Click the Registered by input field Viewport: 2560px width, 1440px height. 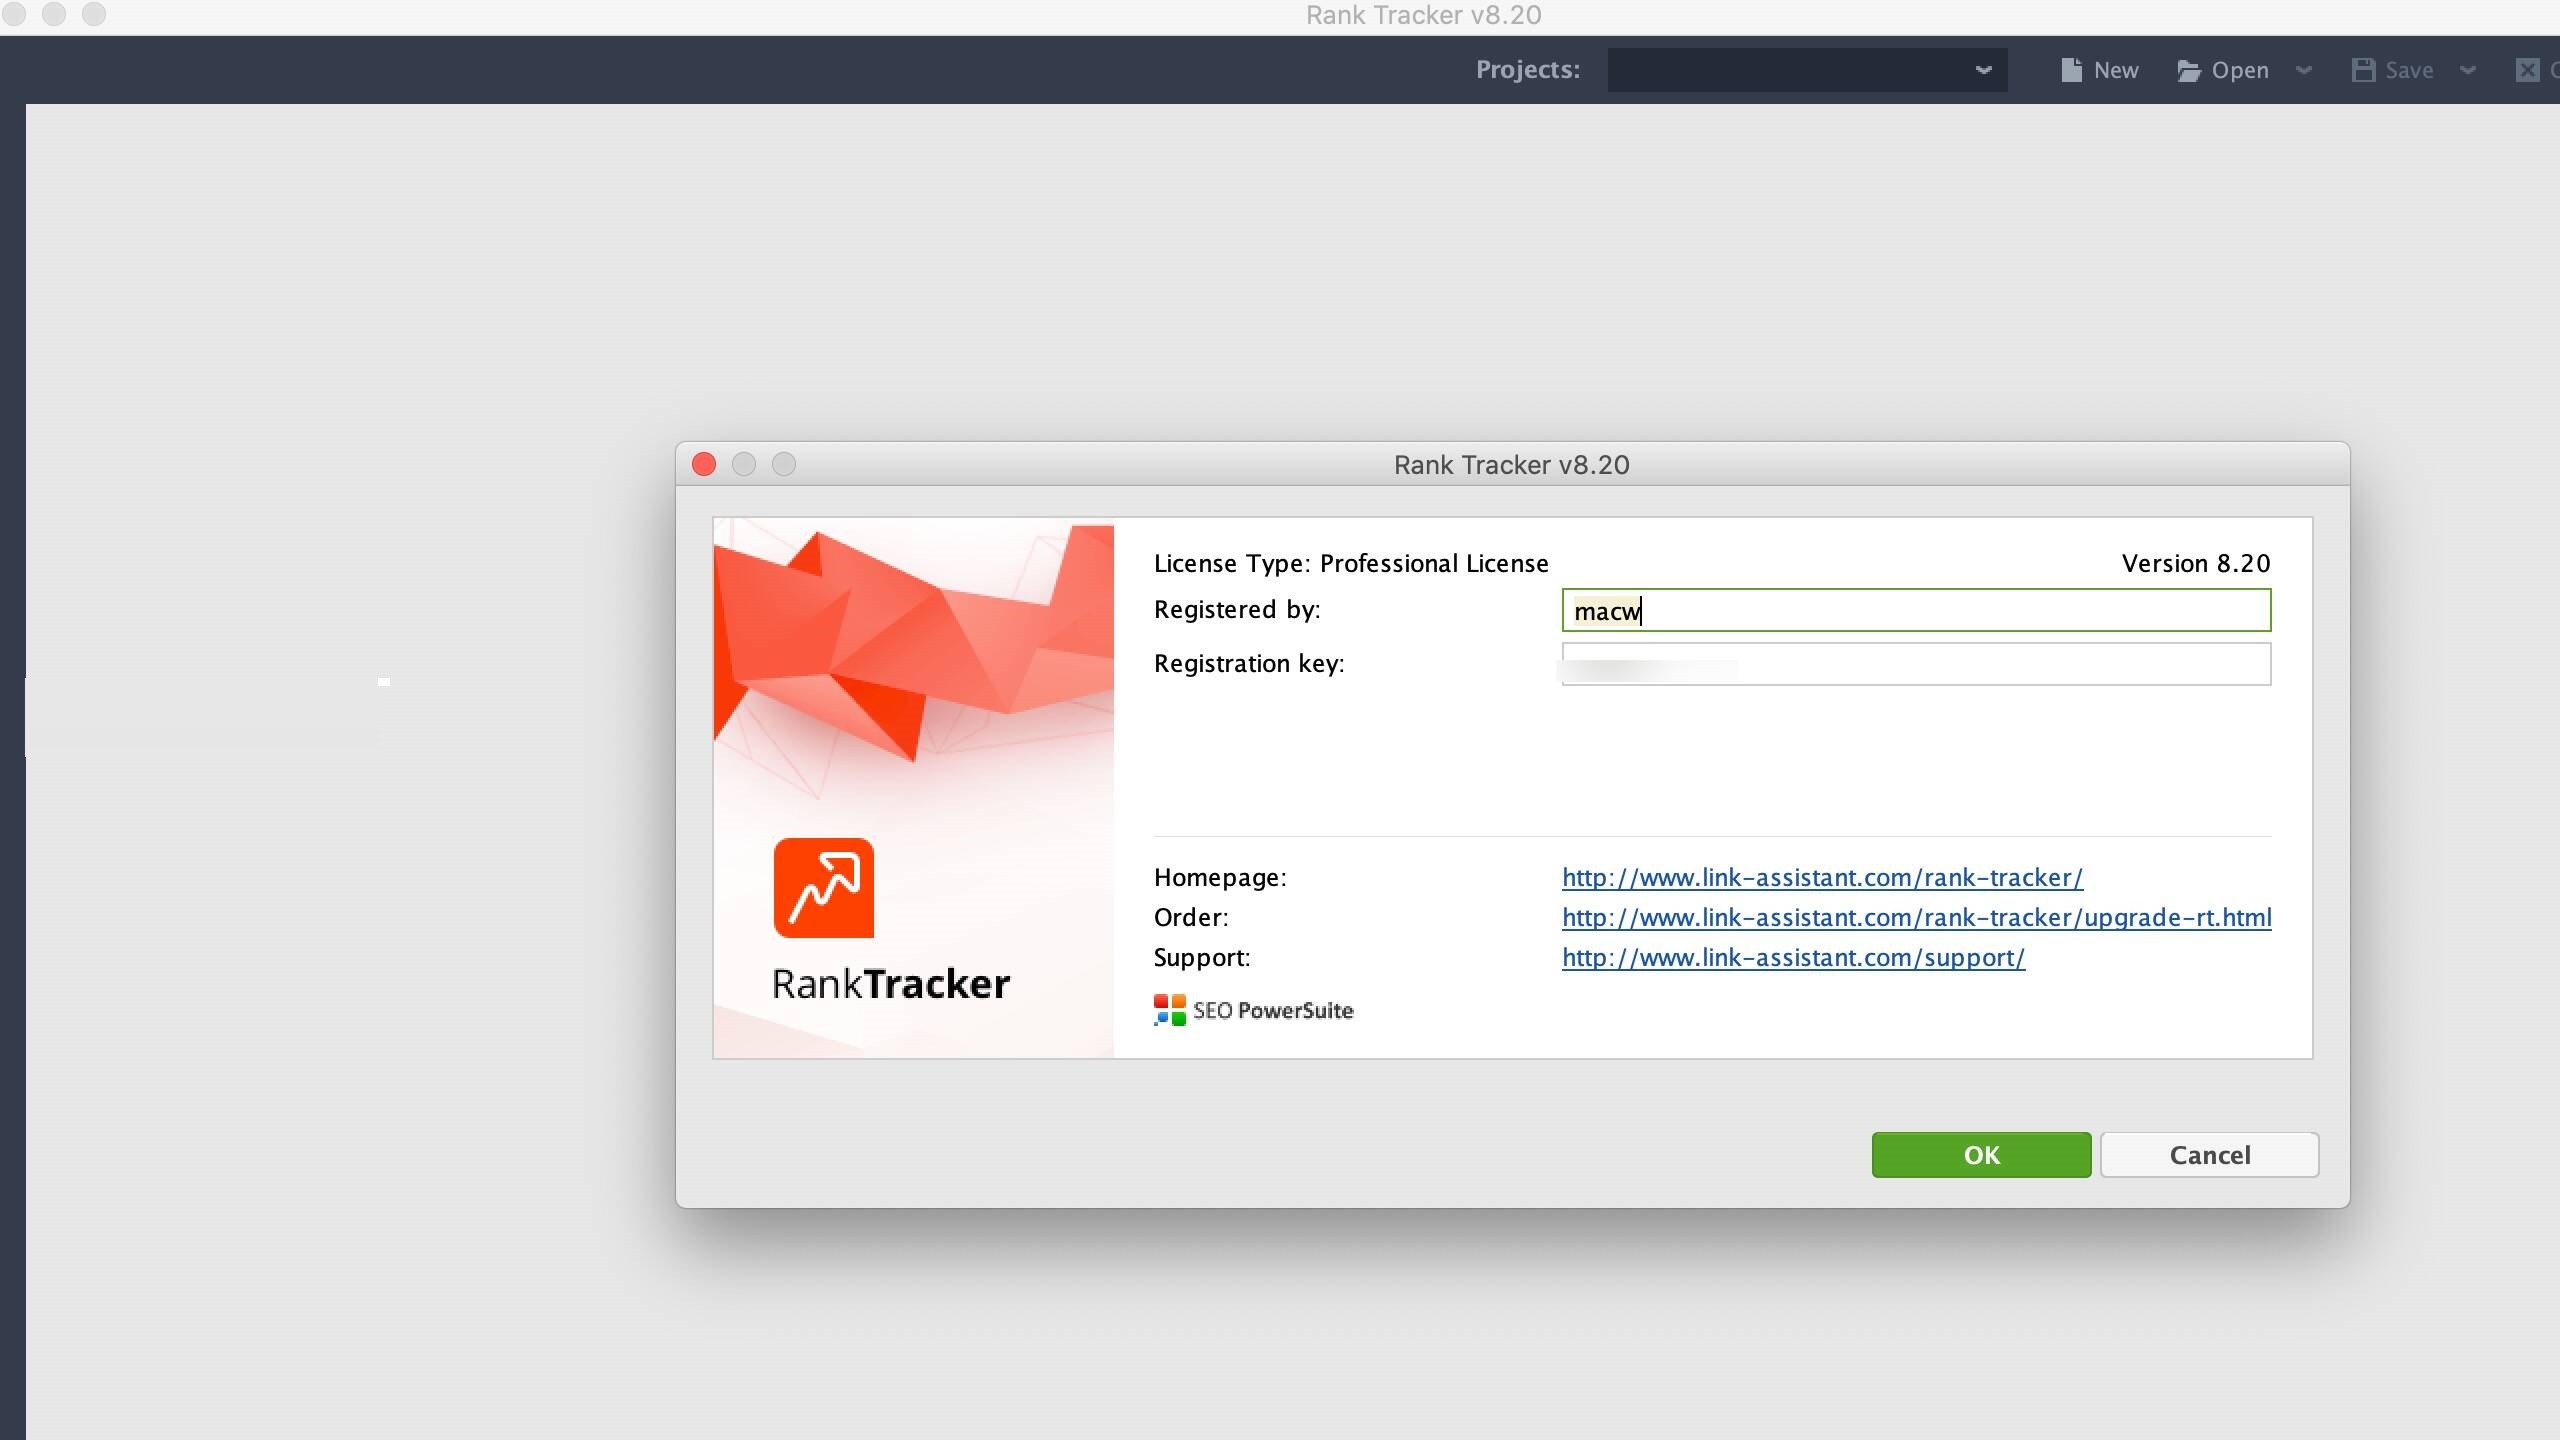pyautogui.click(x=1916, y=610)
